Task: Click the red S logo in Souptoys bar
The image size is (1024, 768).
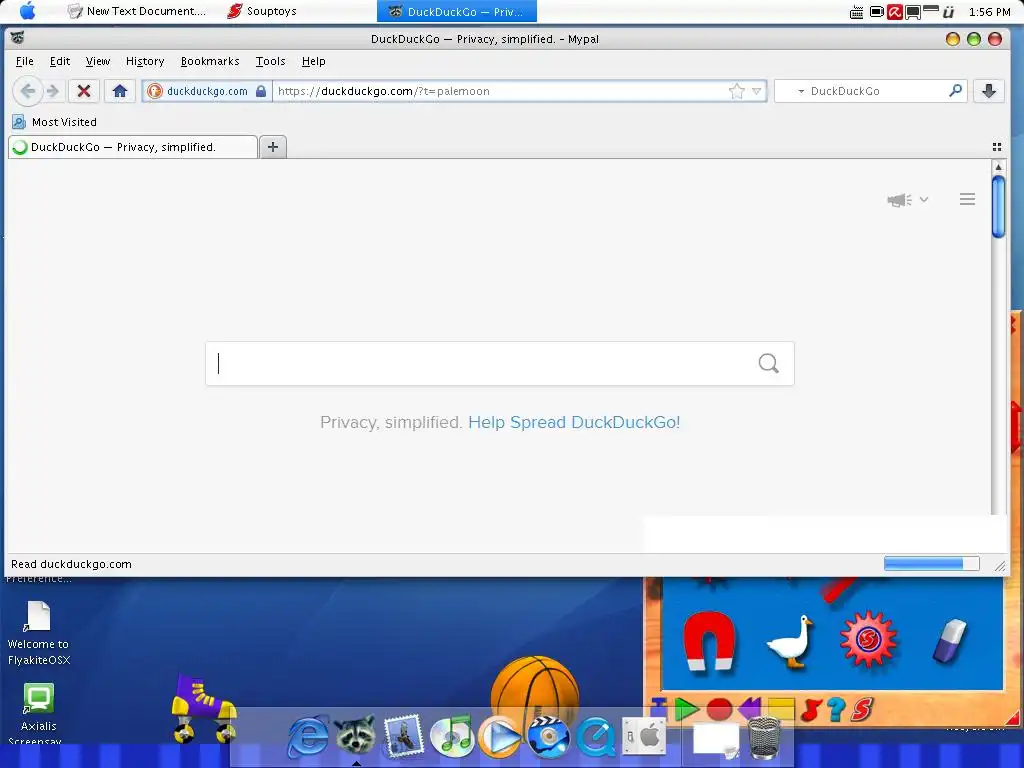Action: pyautogui.click(x=862, y=710)
